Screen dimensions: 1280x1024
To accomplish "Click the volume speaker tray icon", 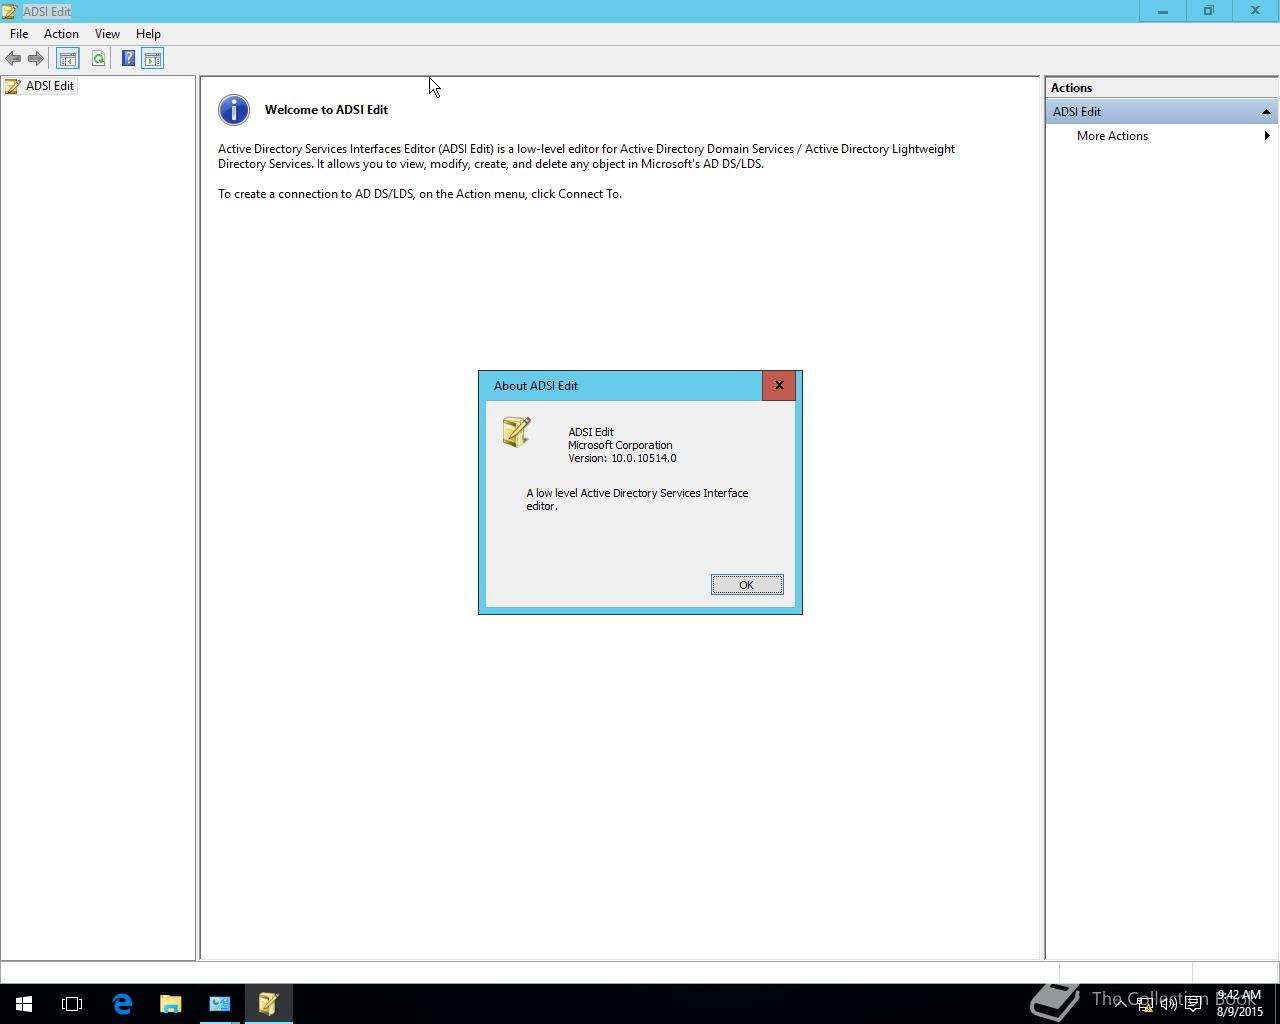I will point(1168,1004).
